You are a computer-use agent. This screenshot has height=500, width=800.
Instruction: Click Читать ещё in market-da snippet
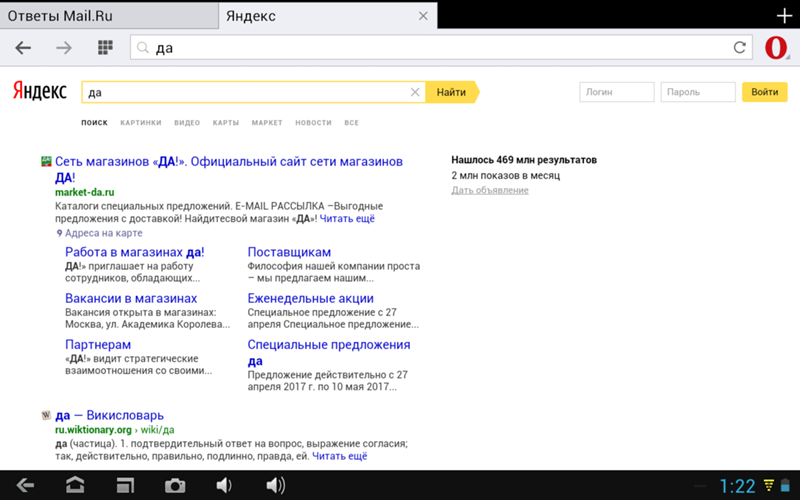(347, 218)
